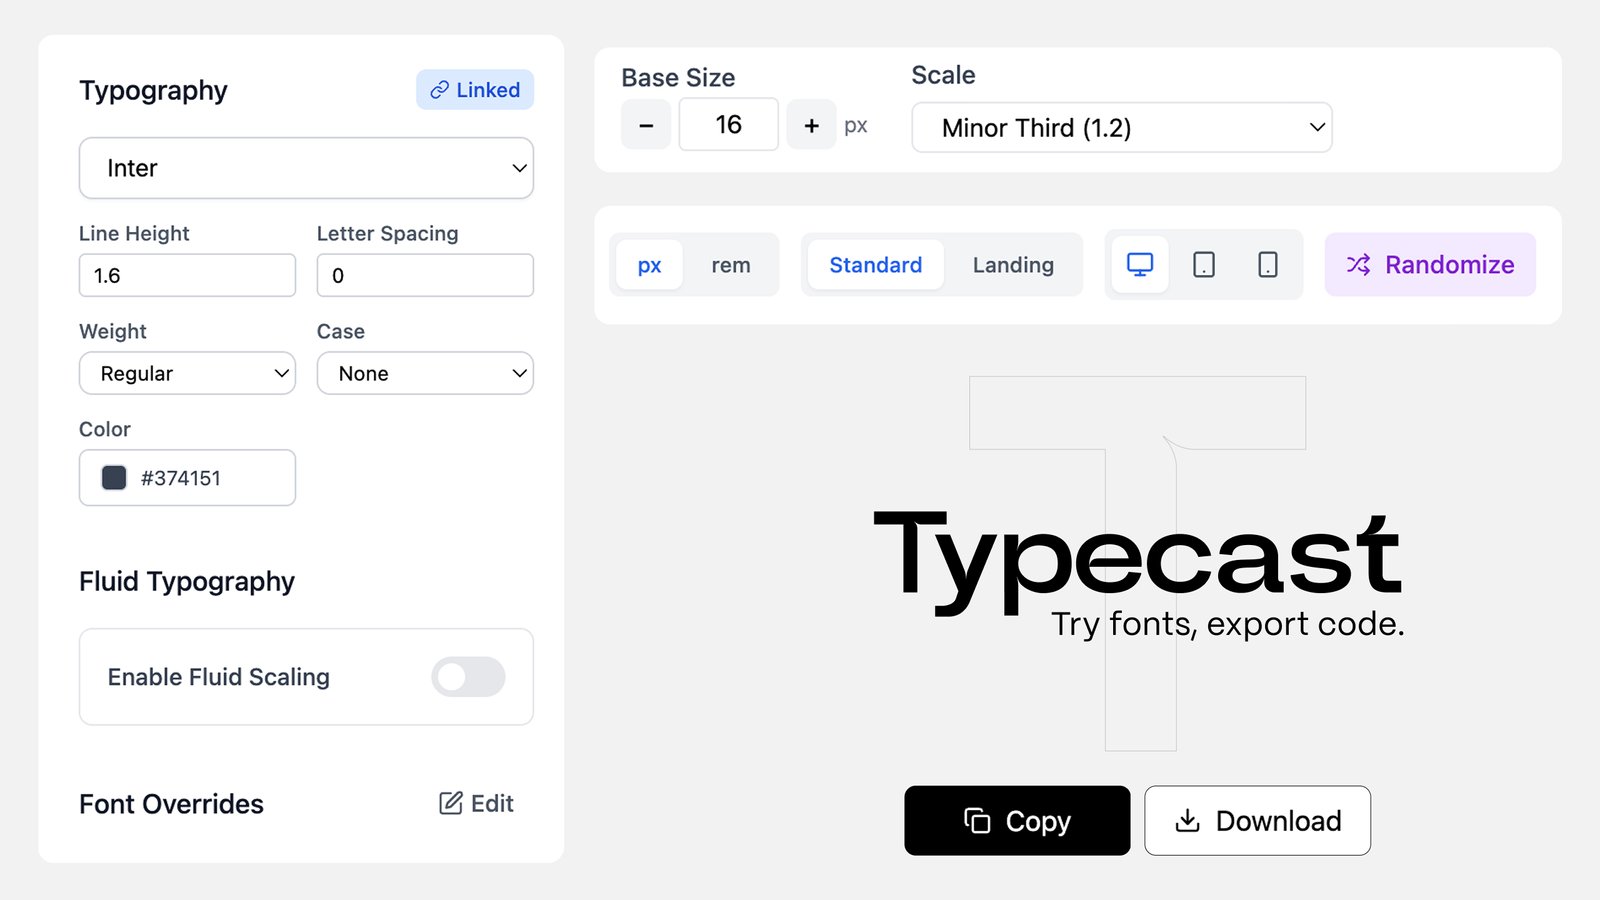Toggle the Linked chain button
This screenshot has height=900, width=1600.
tap(475, 90)
